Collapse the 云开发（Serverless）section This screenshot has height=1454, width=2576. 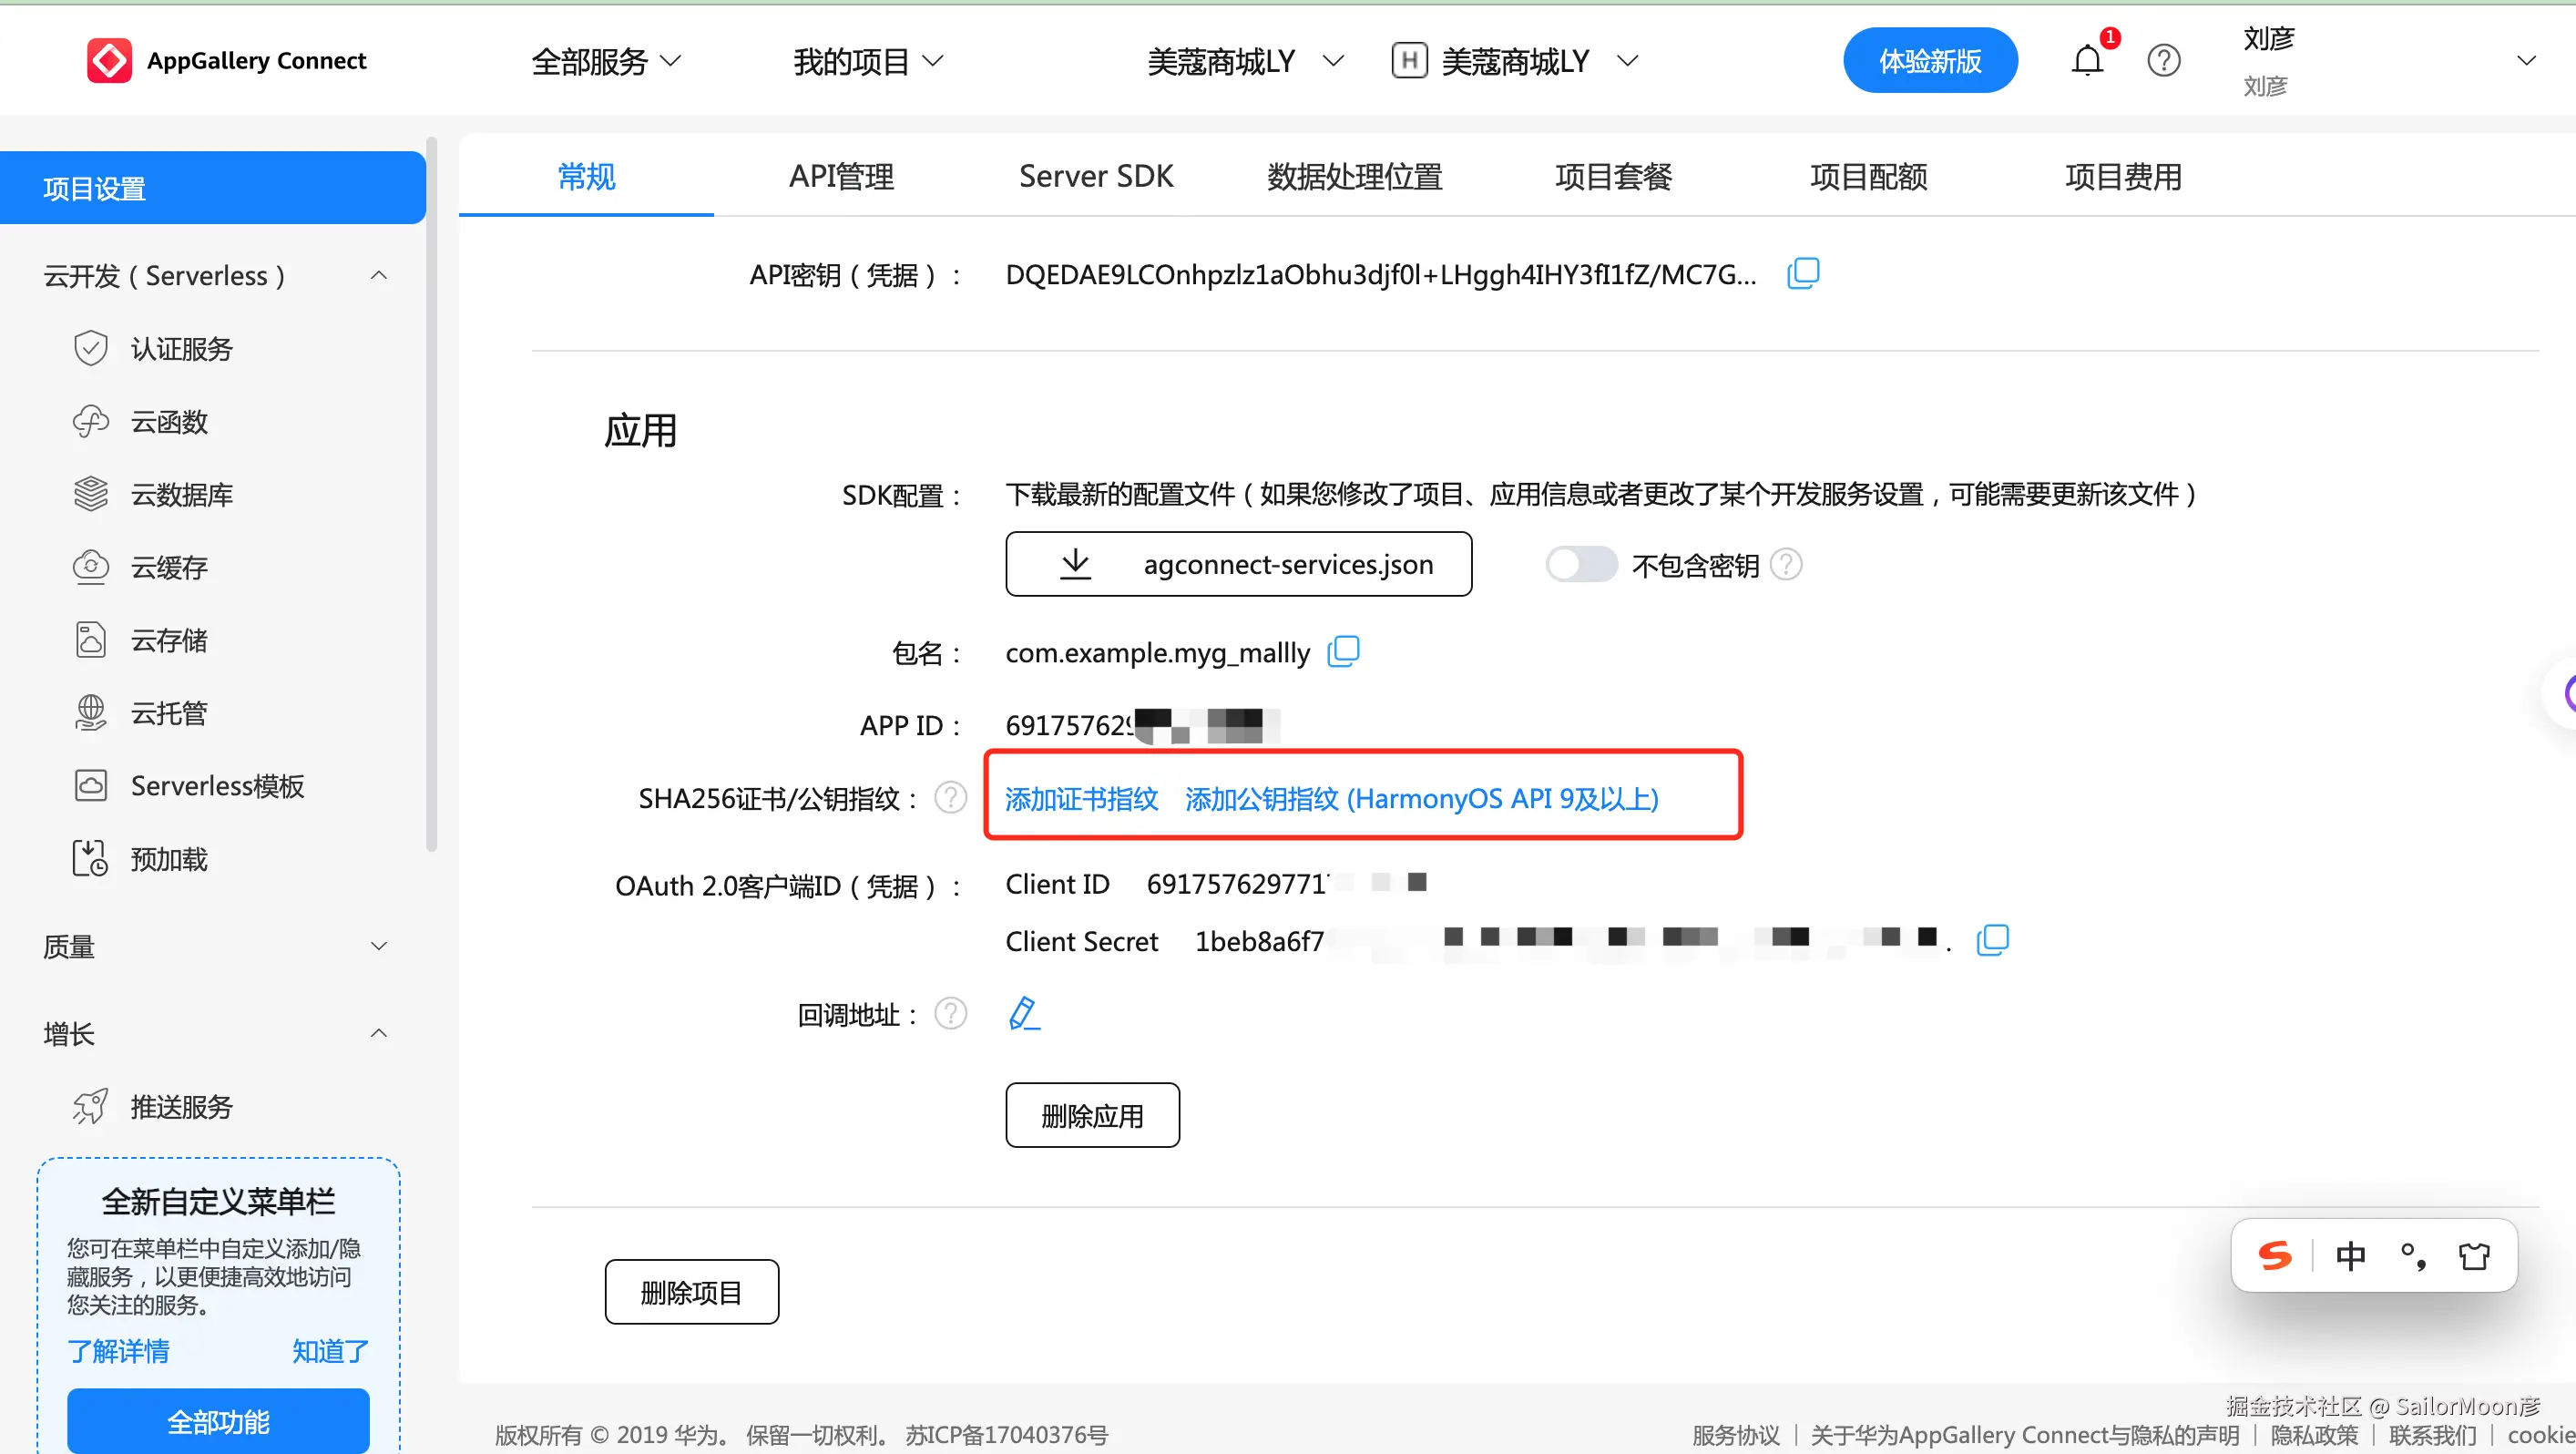(x=378, y=275)
